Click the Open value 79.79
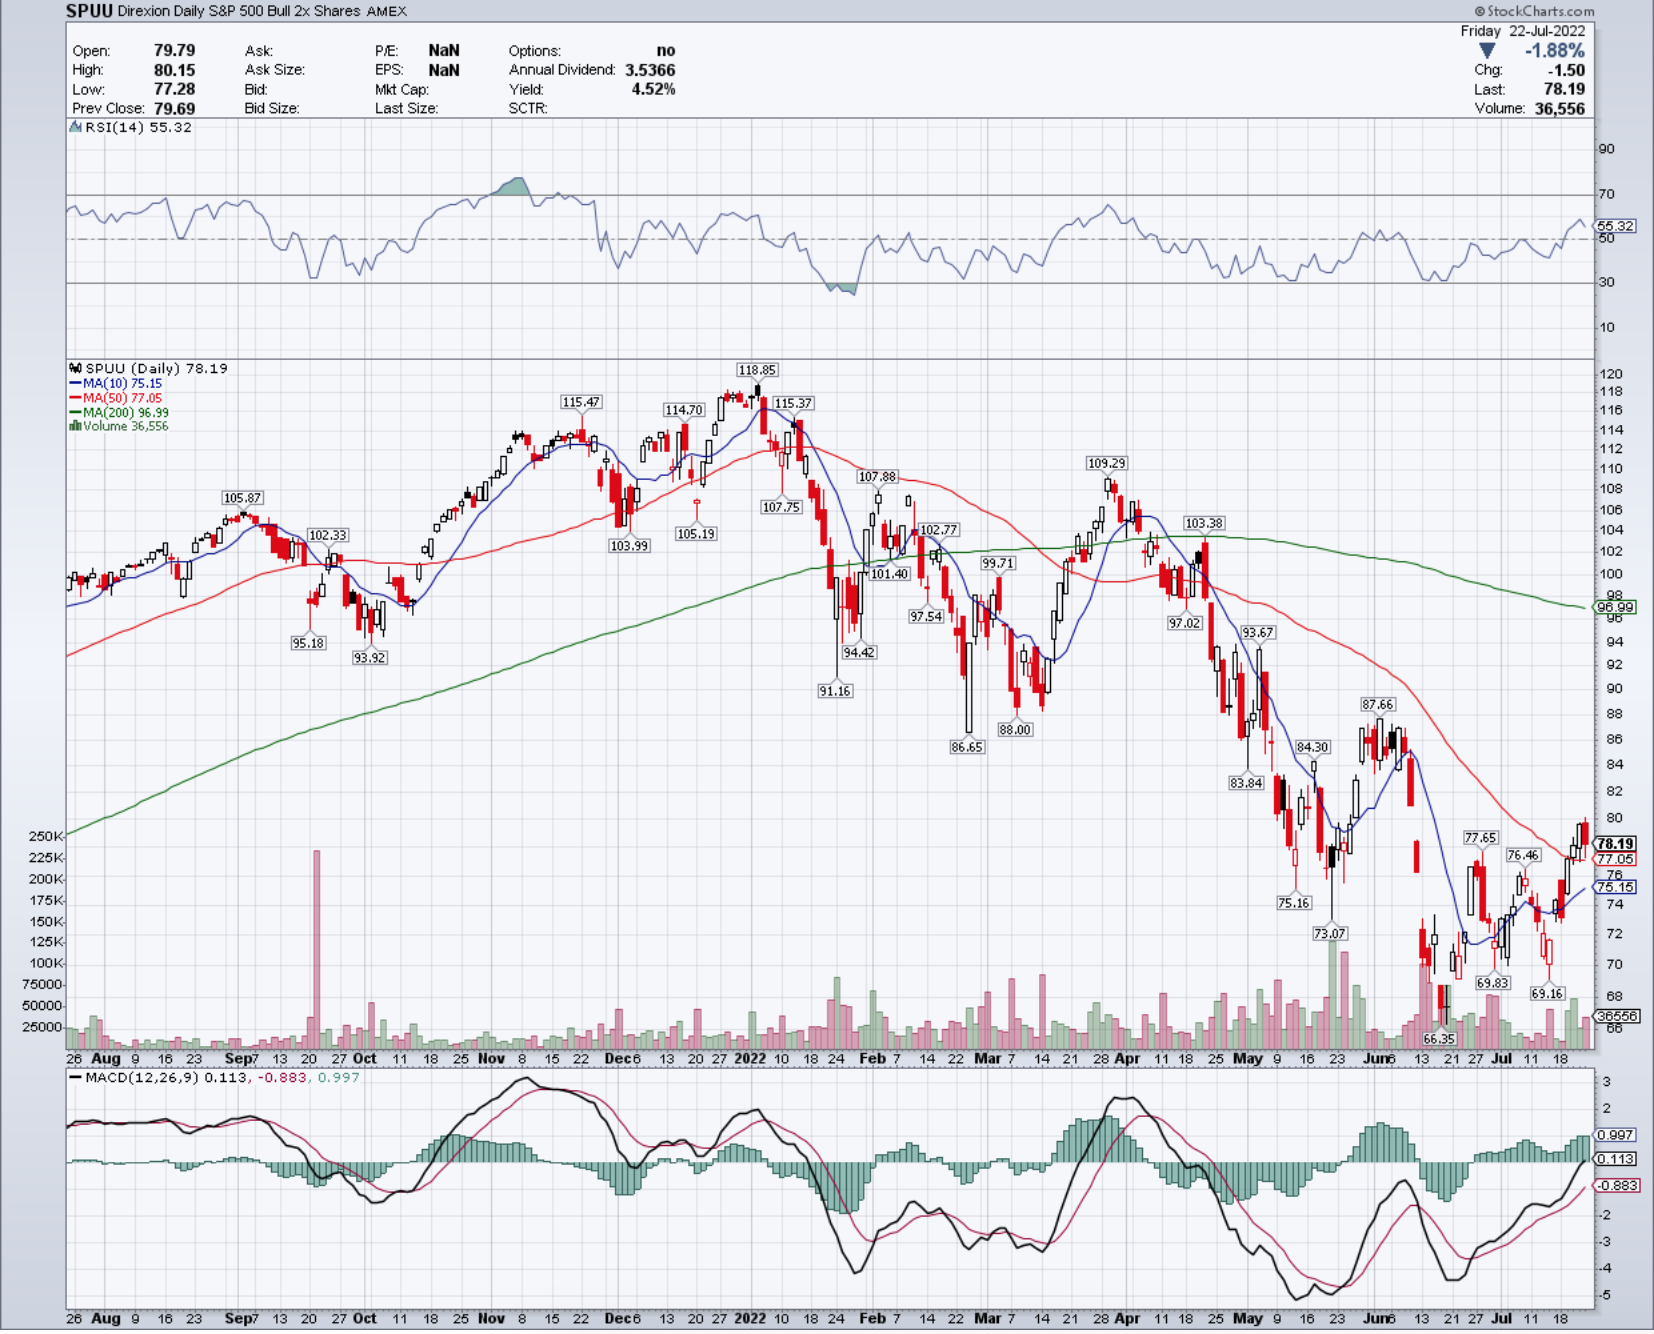Viewport: 1654px width, 1334px height. click(x=174, y=50)
